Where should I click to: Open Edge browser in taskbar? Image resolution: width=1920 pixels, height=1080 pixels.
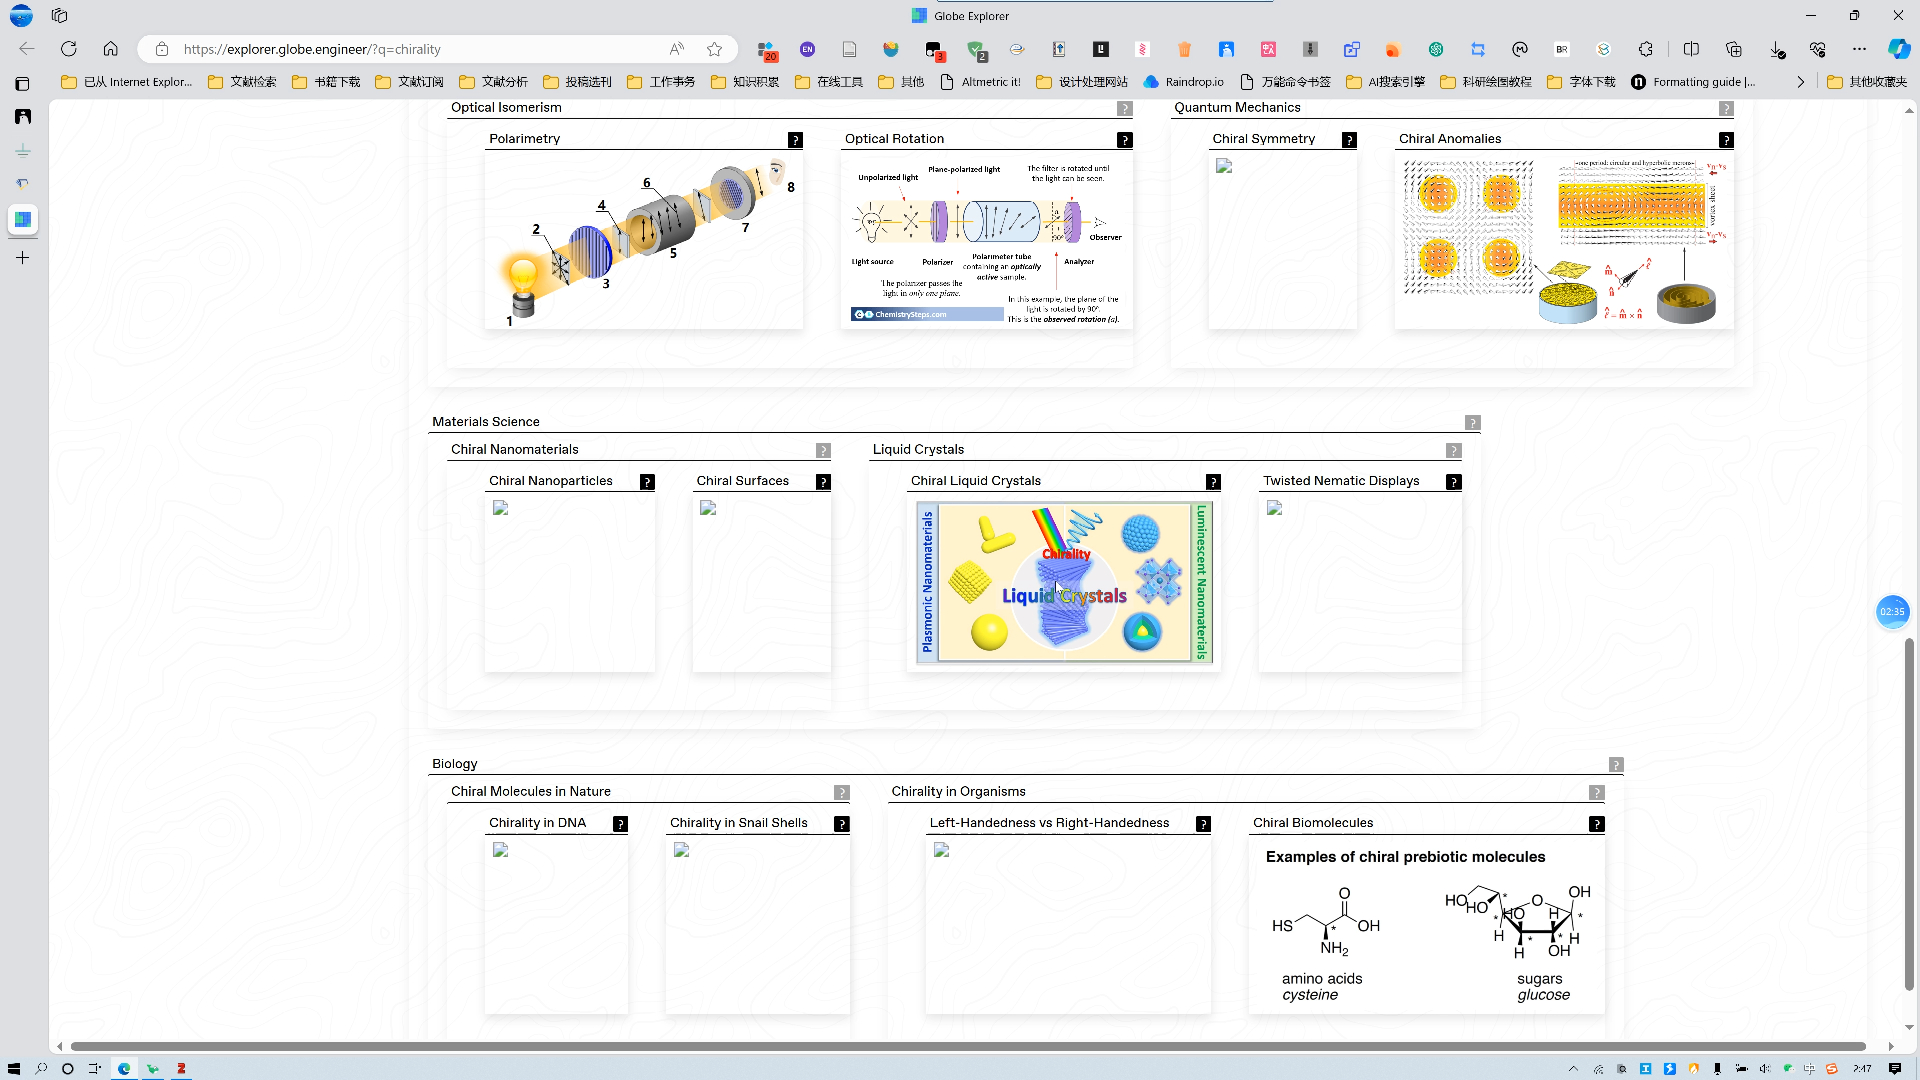pos(124,1069)
